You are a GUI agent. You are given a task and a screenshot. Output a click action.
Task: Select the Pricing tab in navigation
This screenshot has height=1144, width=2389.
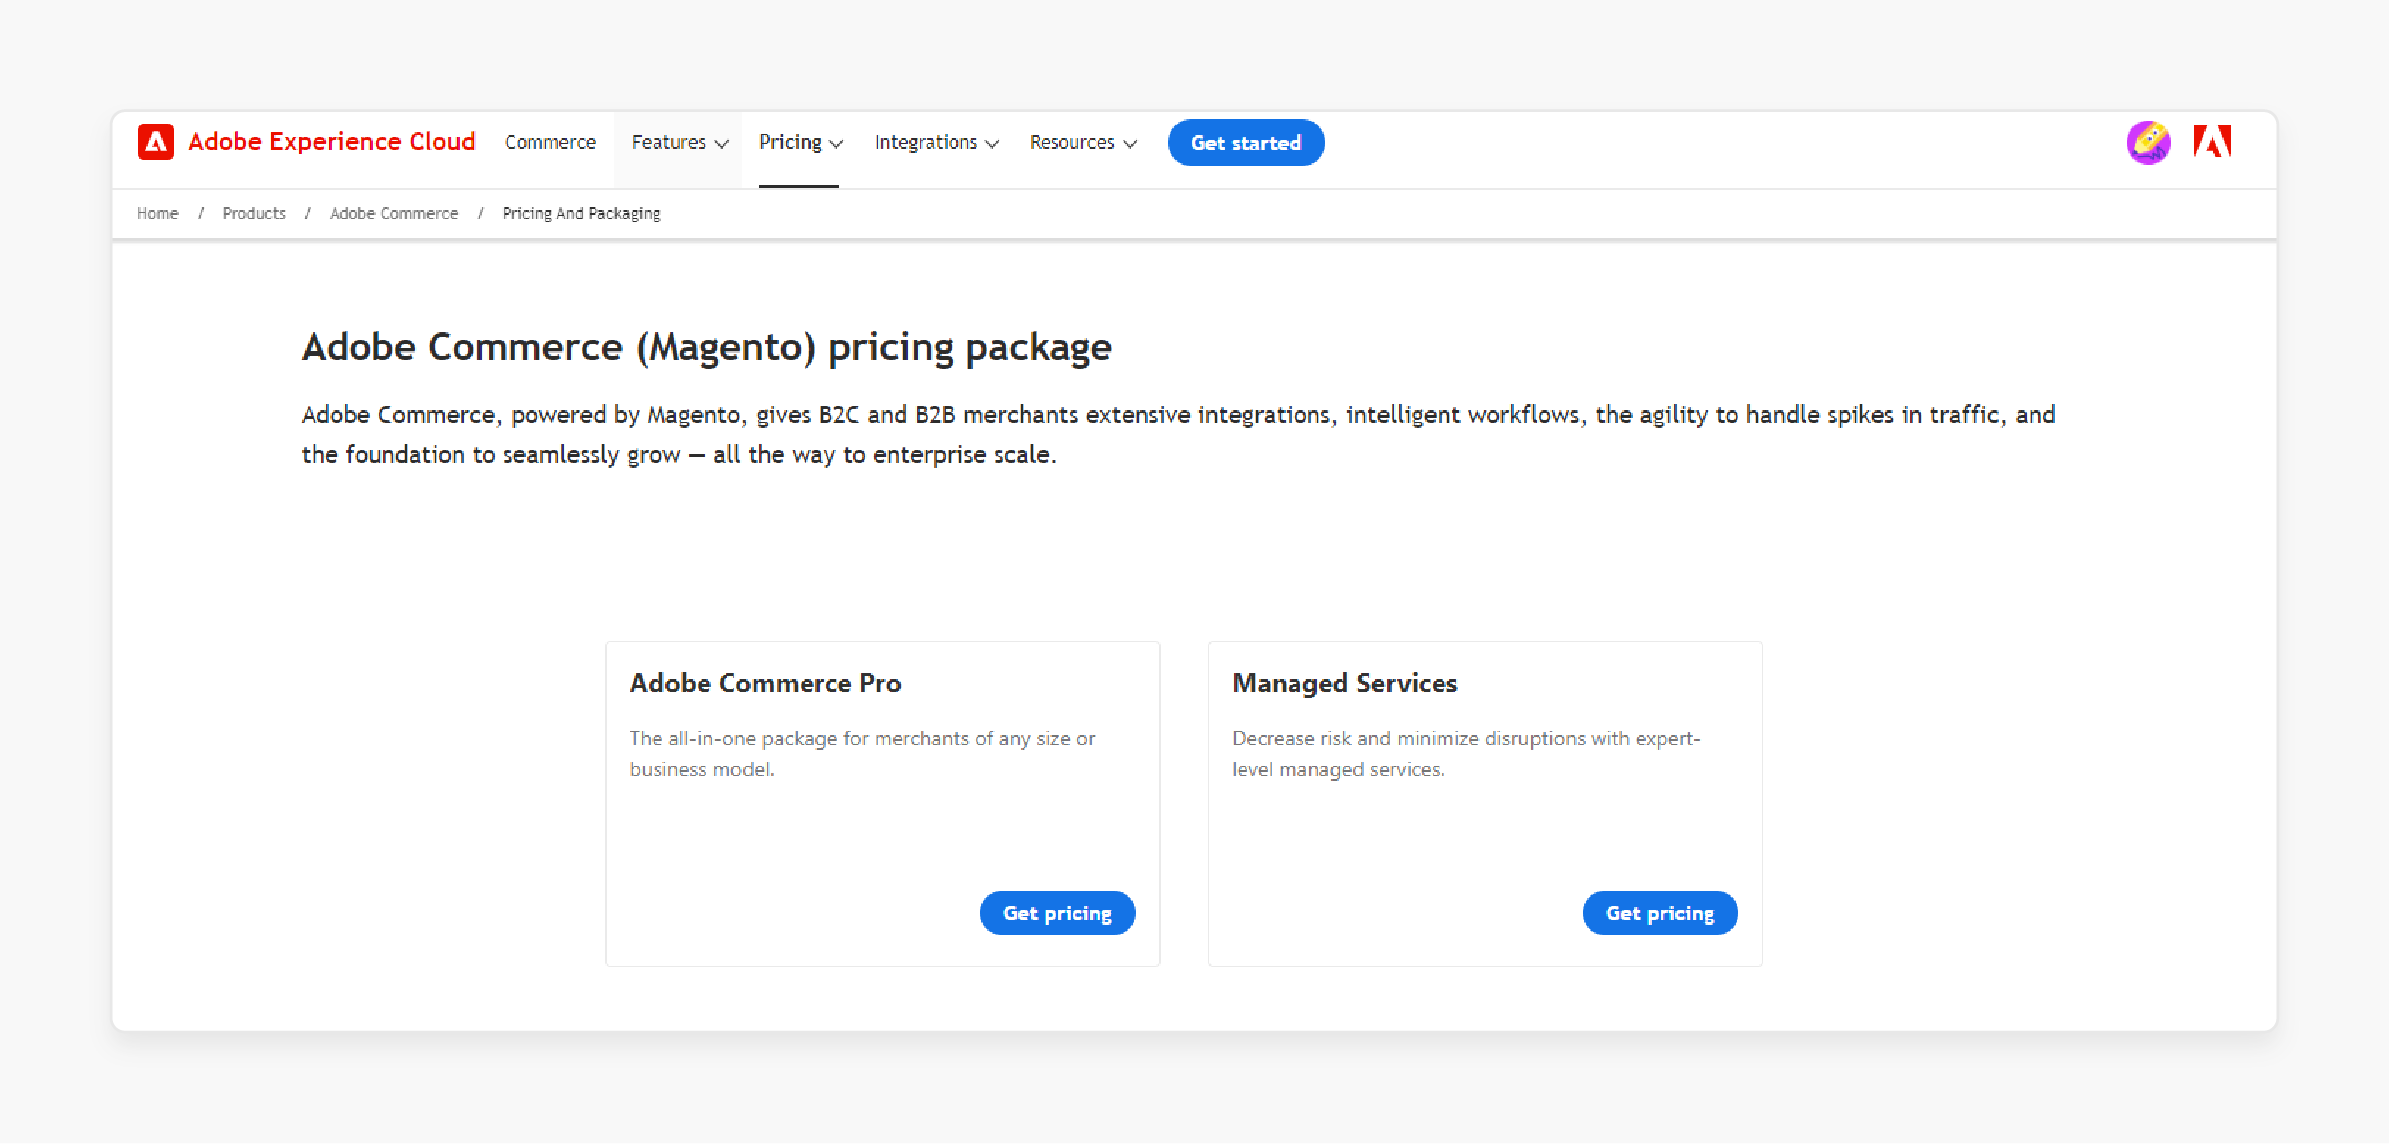(800, 142)
